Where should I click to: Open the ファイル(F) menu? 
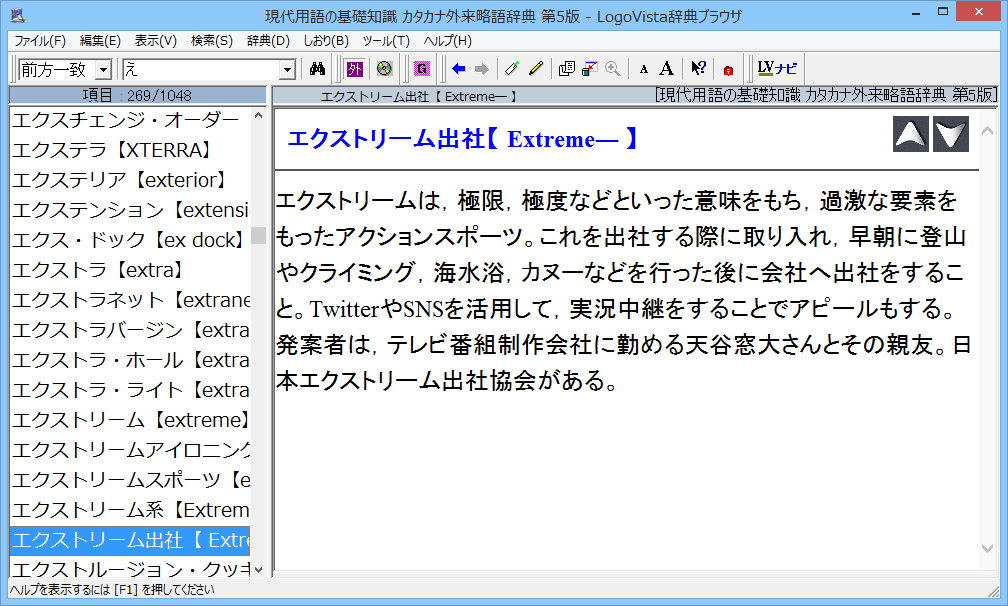click(x=40, y=41)
